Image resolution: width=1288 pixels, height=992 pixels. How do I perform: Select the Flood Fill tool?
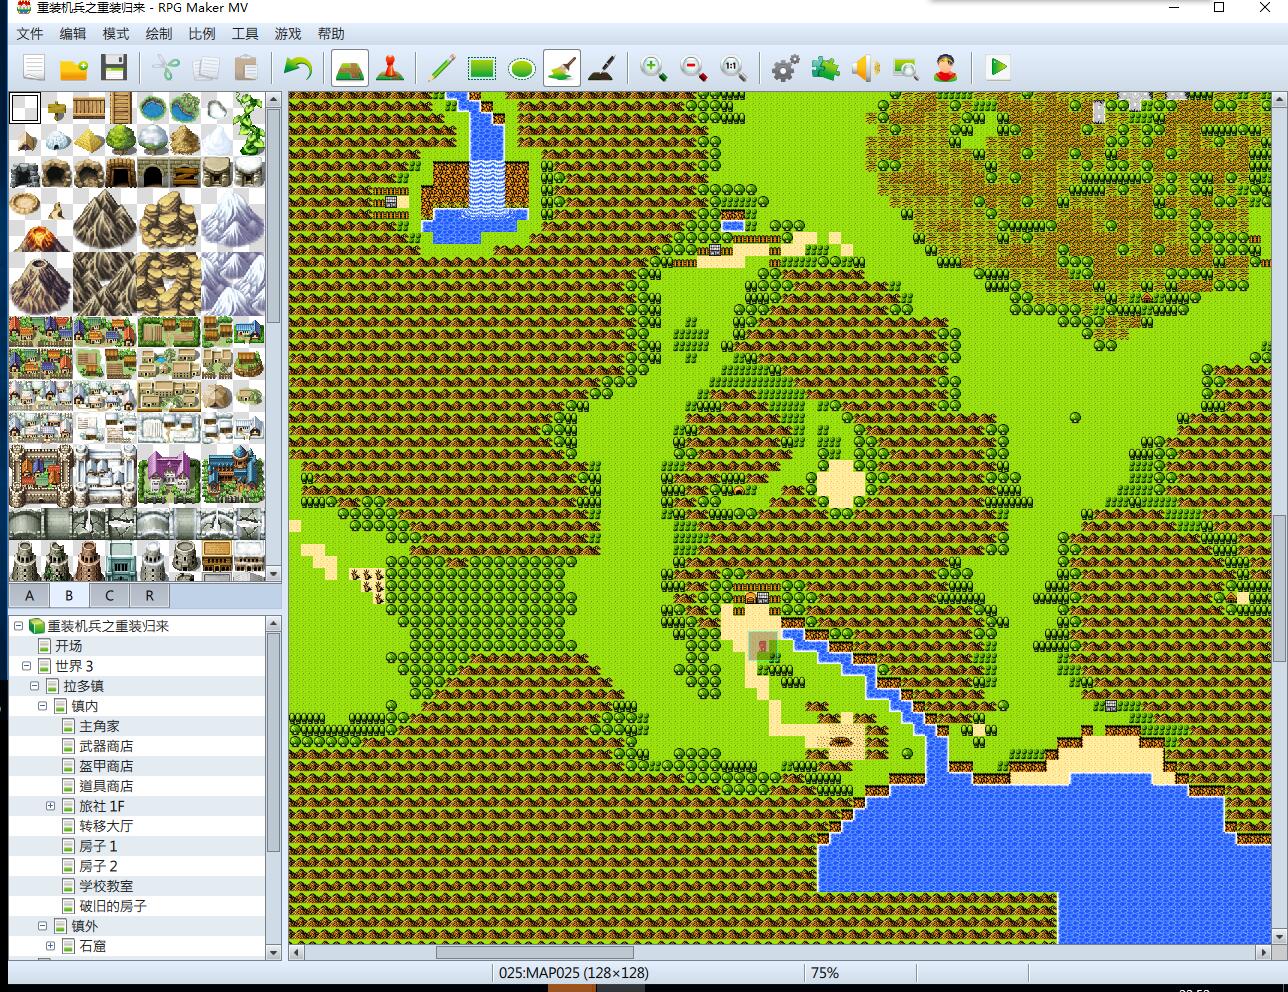[562, 68]
